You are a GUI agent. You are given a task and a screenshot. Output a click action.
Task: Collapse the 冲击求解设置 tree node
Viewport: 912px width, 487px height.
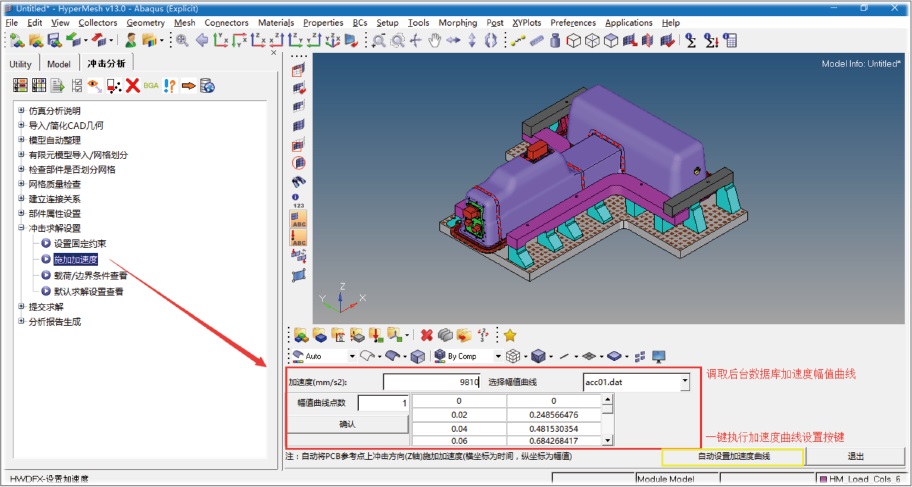pos(21,228)
